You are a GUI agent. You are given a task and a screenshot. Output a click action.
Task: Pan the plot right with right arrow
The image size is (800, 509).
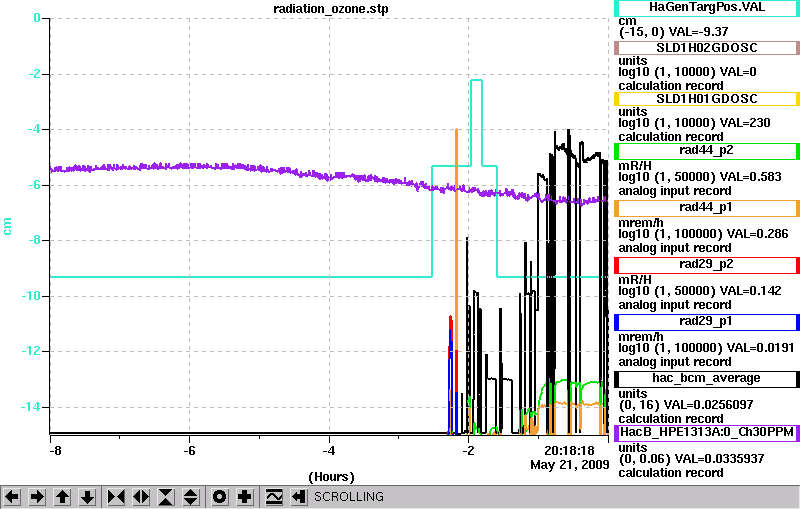(37, 497)
